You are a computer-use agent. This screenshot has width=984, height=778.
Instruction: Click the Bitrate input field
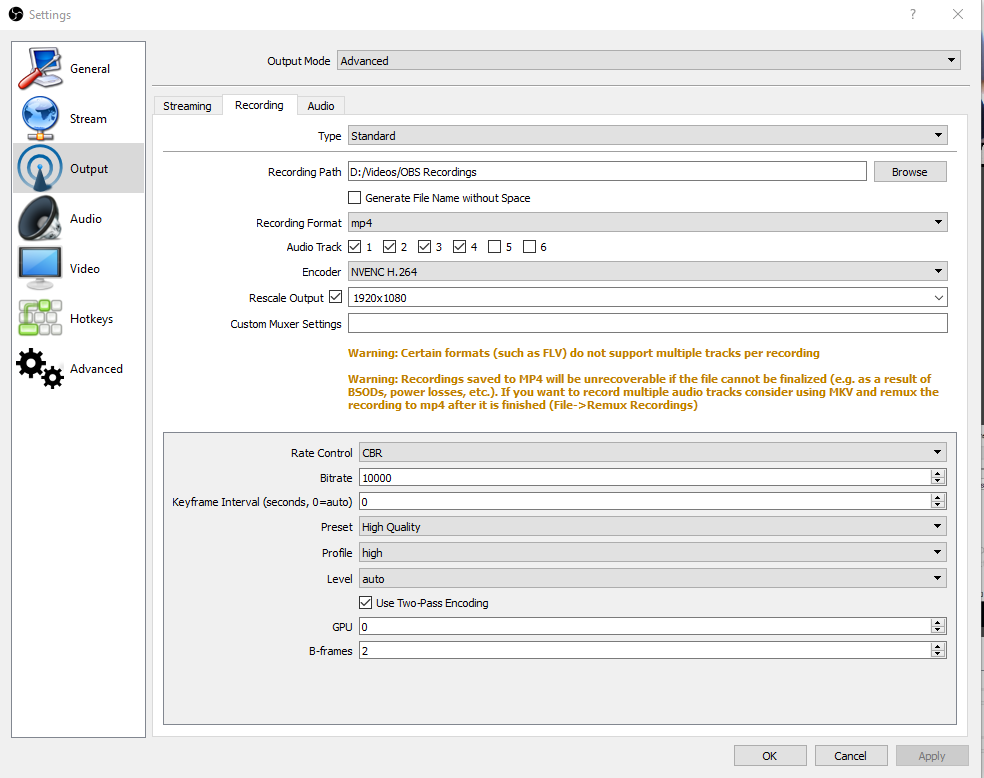click(645, 477)
